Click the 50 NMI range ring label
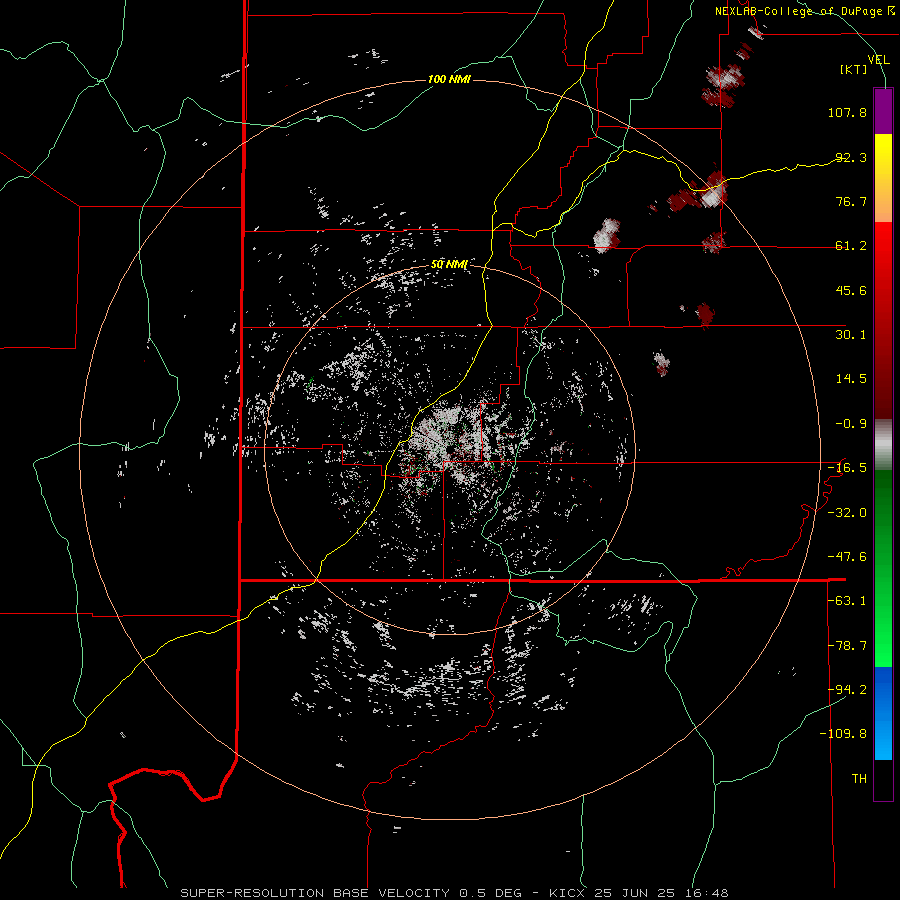 [449, 265]
